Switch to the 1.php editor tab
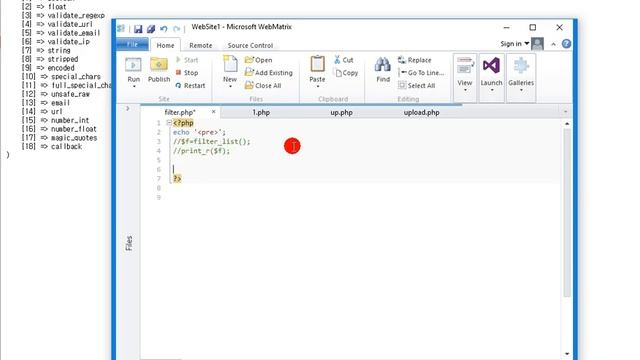The width and height of the screenshot is (640, 360). click(261, 112)
